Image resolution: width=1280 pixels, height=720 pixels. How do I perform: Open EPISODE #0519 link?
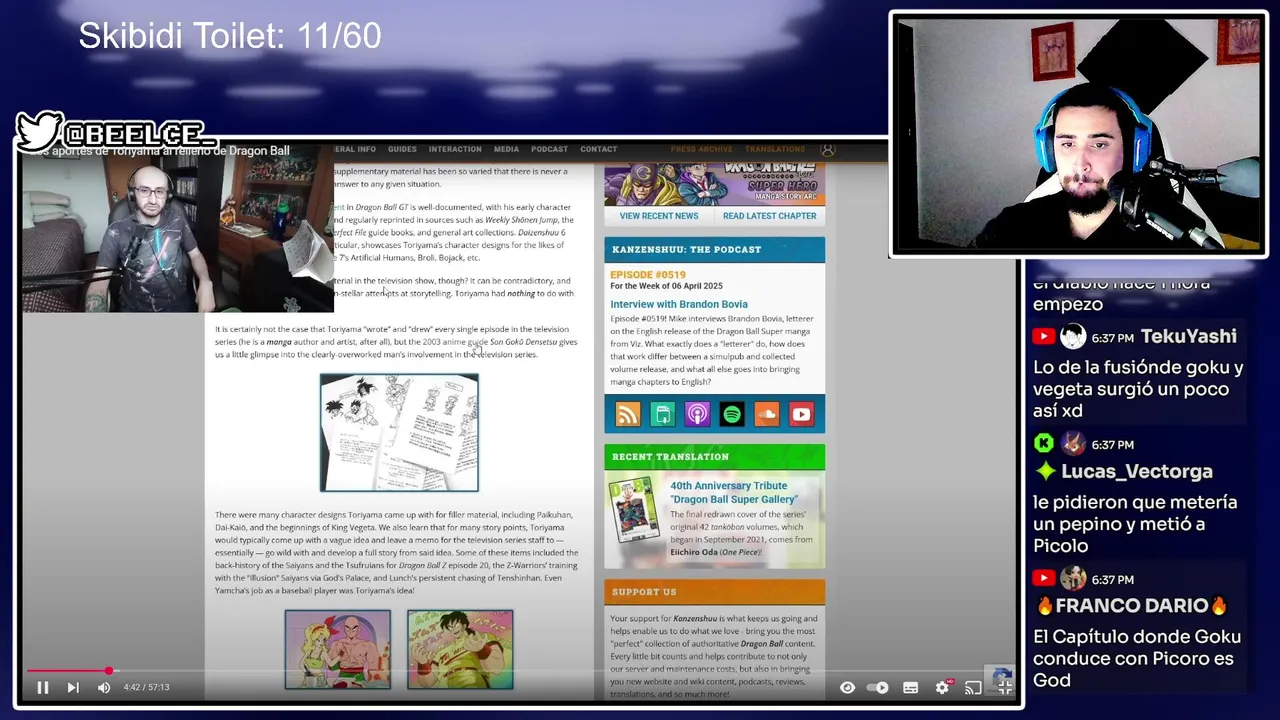648,275
